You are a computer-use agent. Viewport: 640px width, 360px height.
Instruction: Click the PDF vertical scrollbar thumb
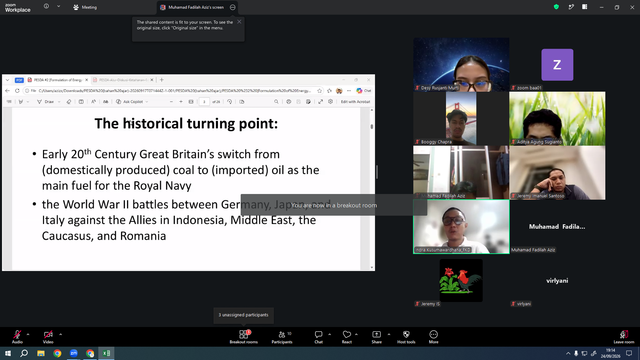(371, 127)
